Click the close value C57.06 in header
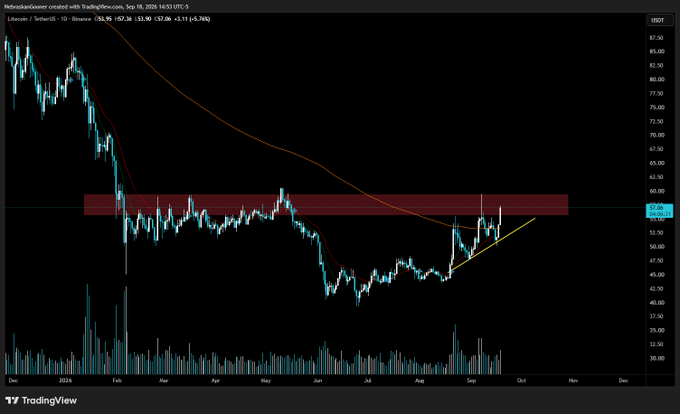 click(162, 19)
